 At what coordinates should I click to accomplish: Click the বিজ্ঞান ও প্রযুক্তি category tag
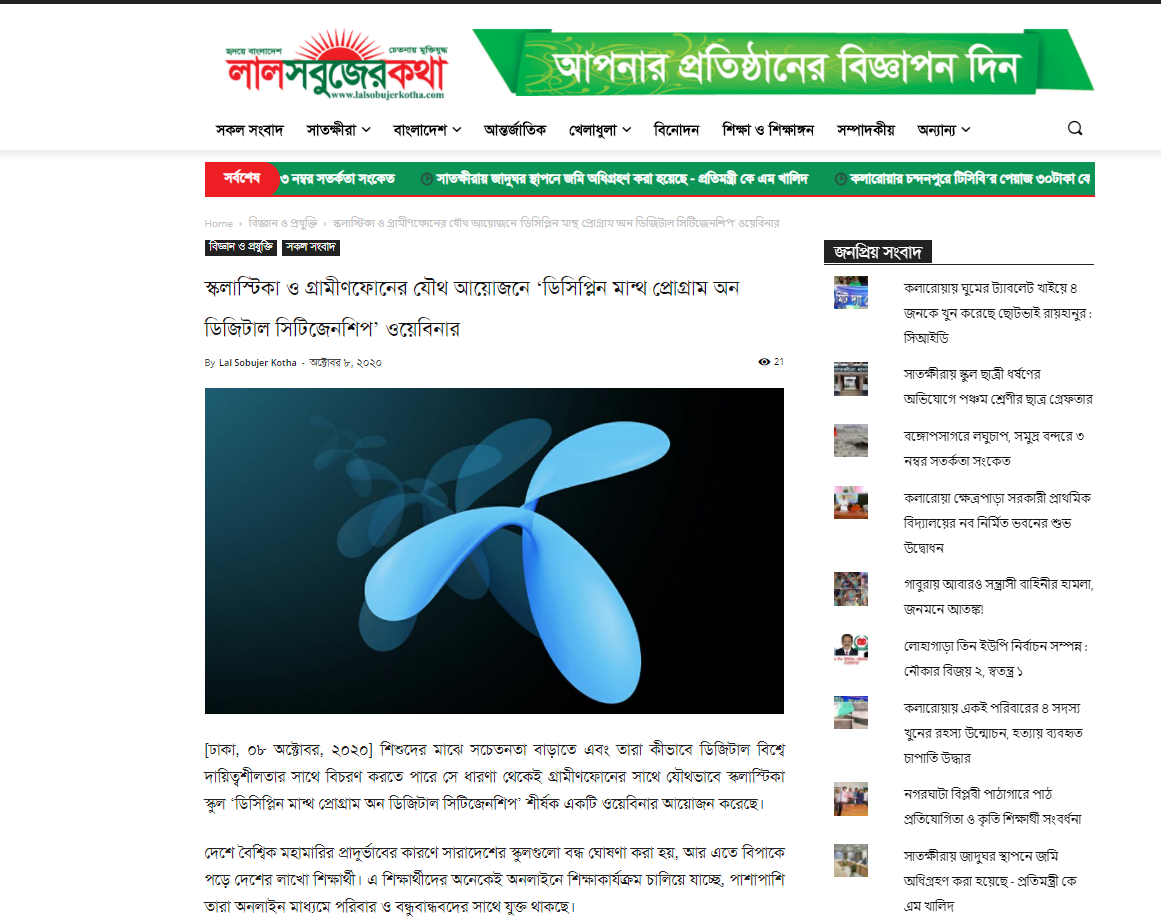point(241,247)
